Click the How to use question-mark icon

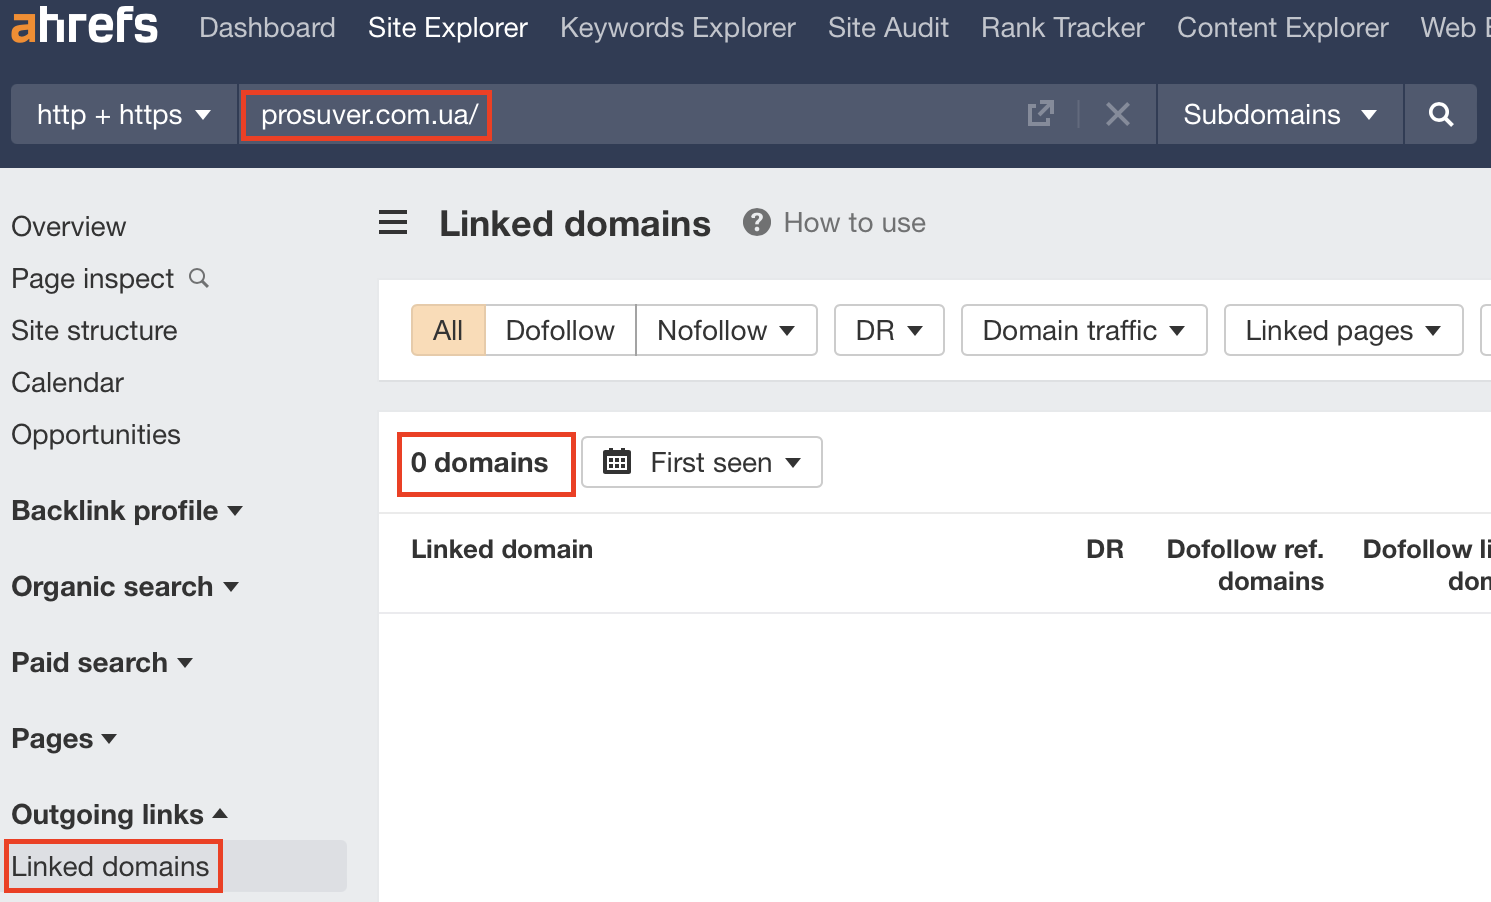click(x=757, y=222)
